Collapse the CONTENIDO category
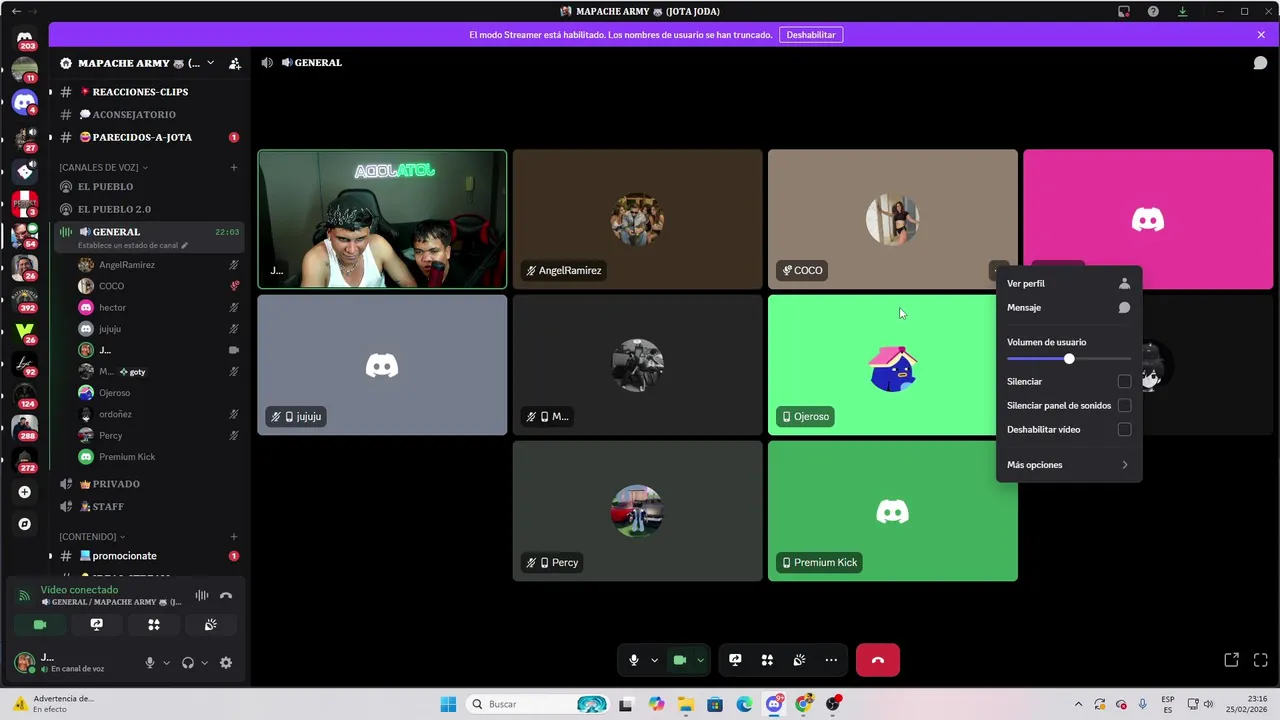This screenshot has width=1280, height=720. (x=92, y=537)
